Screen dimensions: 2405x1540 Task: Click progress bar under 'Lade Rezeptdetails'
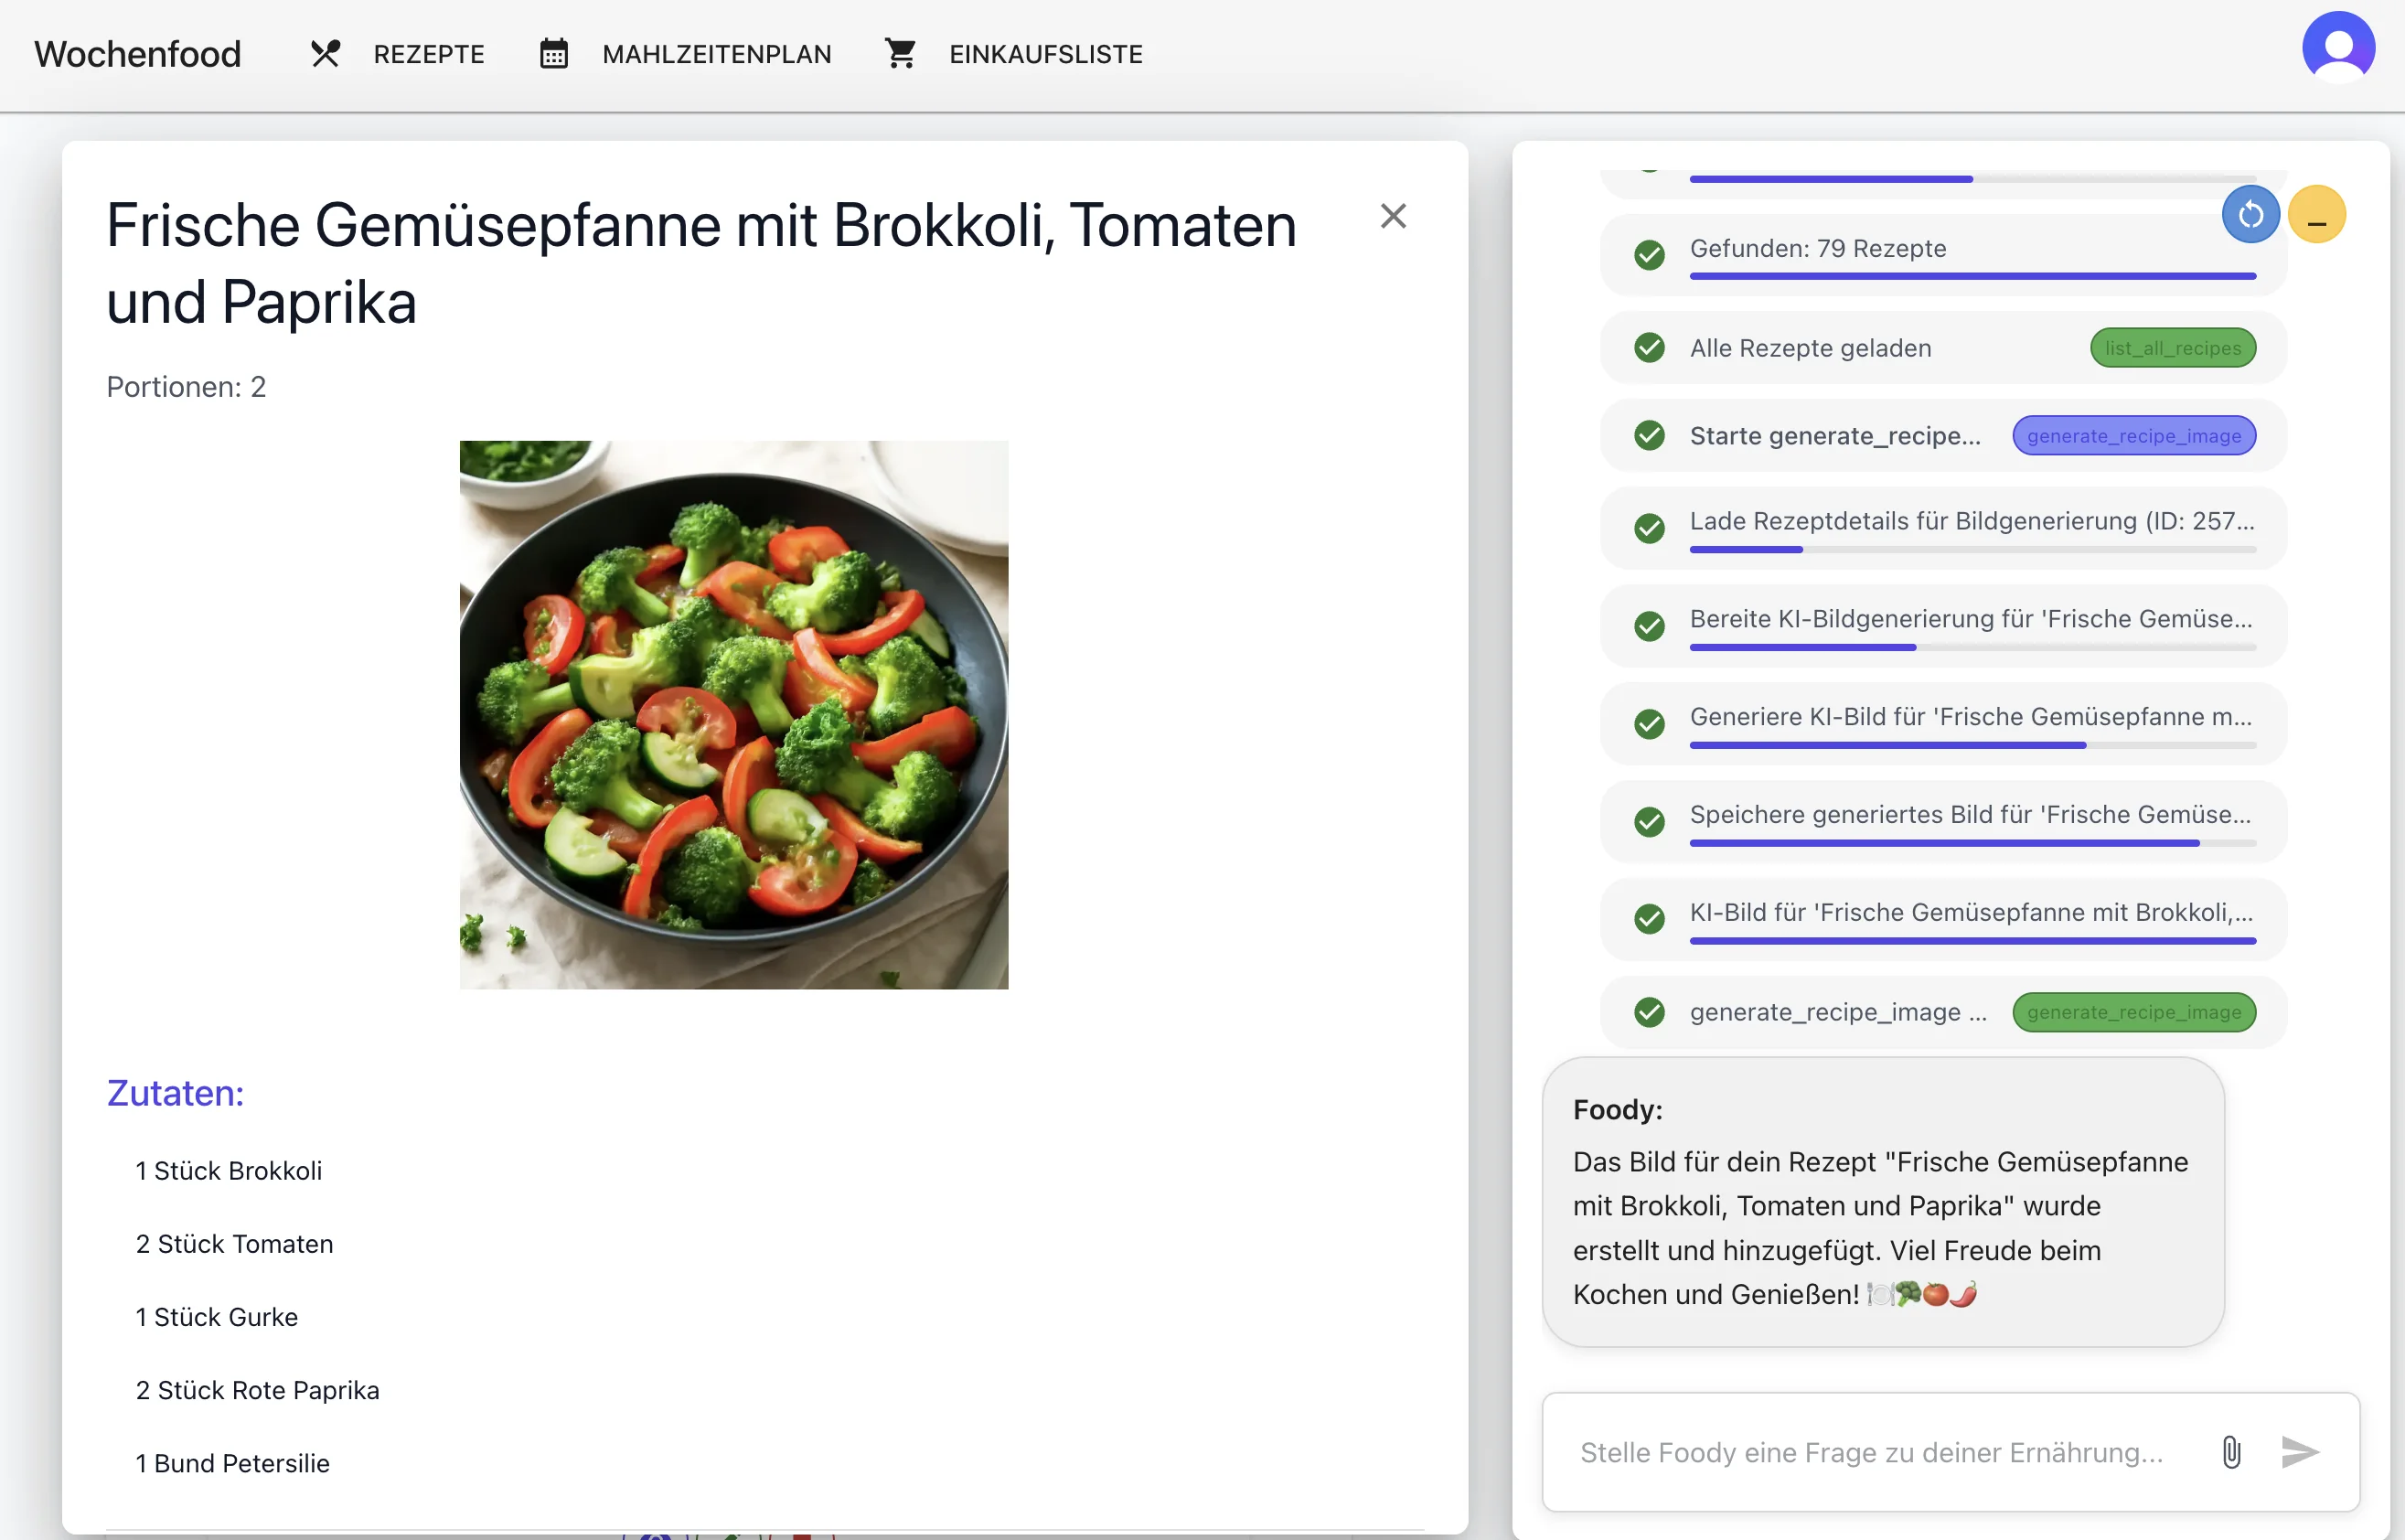[1972, 549]
